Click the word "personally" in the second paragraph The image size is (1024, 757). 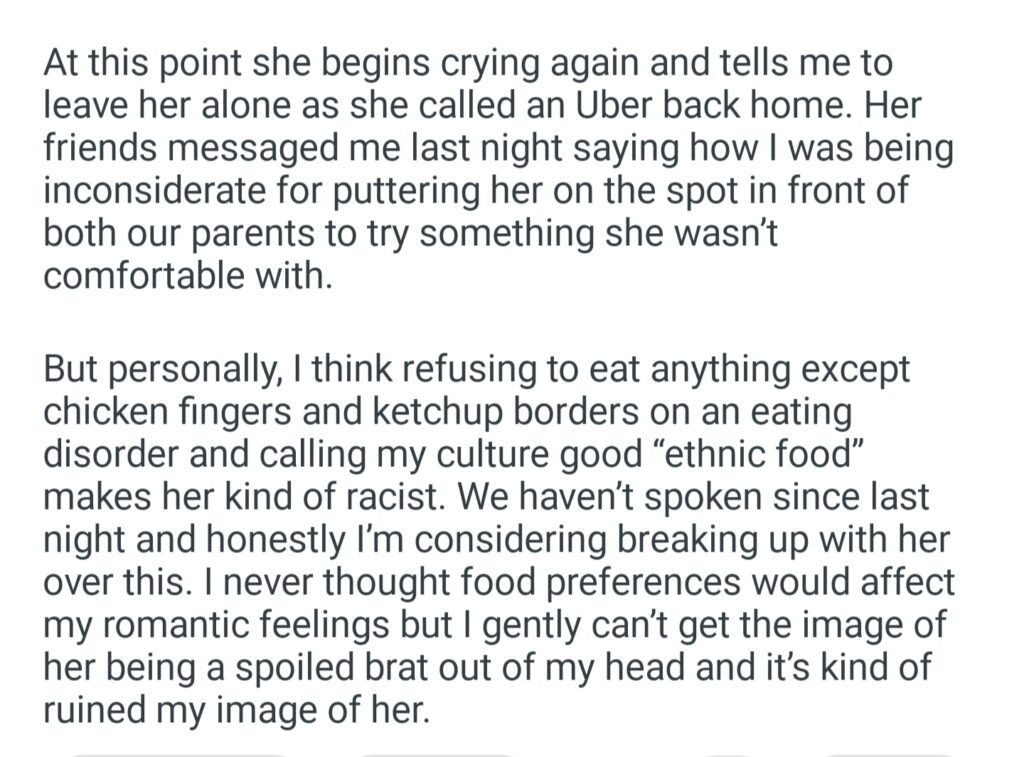[x=200, y=371]
